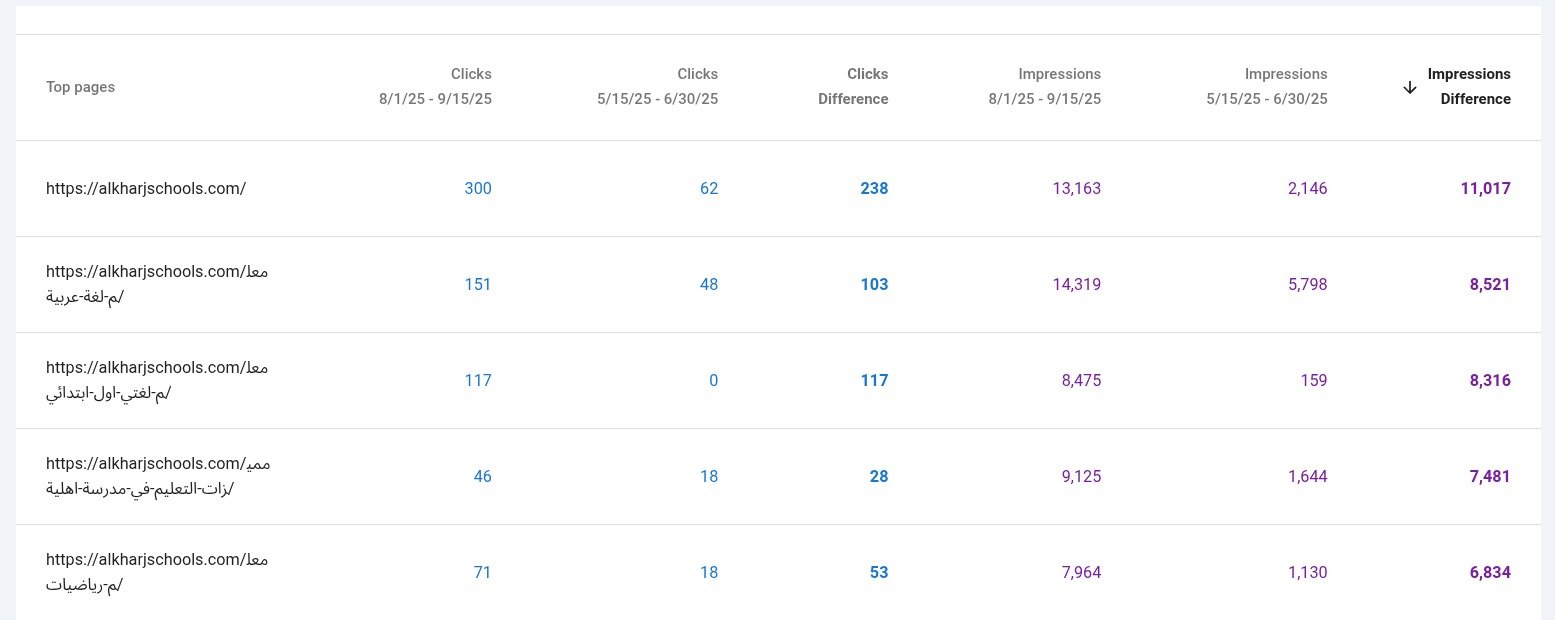Screen dimensions: 1555x620
Task: Sort by Clicks 8/1/25 - 9/15/25 column
Action: pyautogui.click(x=436, y=87)
